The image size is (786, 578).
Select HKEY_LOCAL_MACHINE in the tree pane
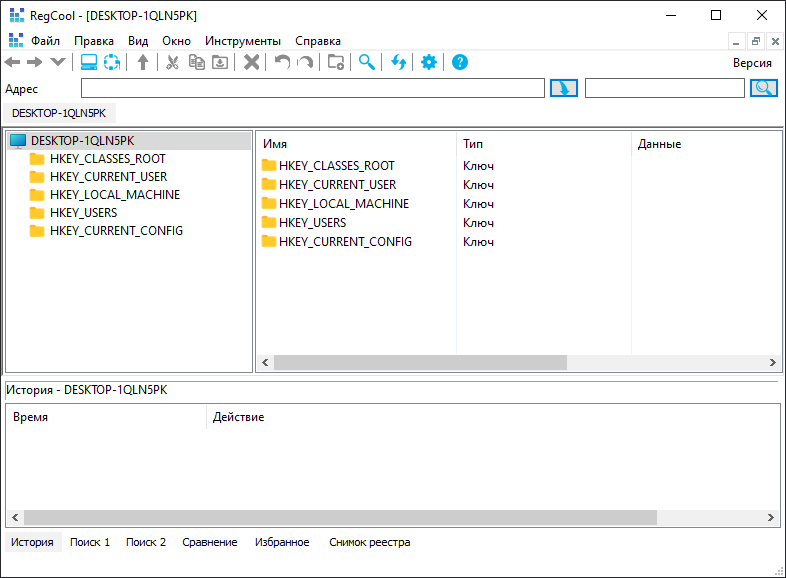click(x=115, y=195)
